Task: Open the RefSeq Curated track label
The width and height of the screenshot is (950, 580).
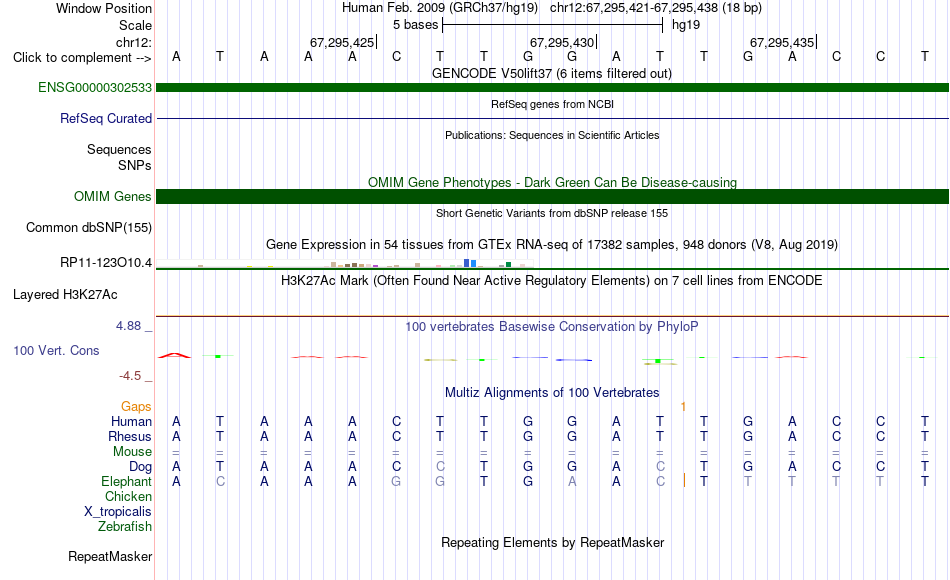Action: 105,119
